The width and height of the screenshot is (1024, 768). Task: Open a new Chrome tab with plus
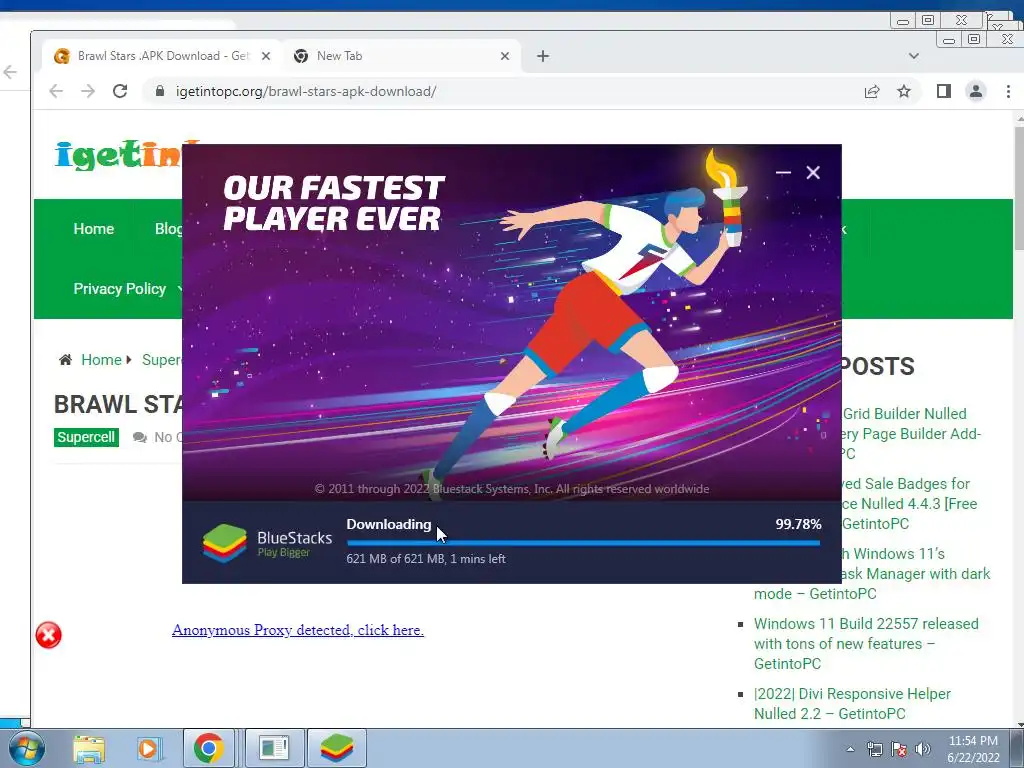coord(543,56)
